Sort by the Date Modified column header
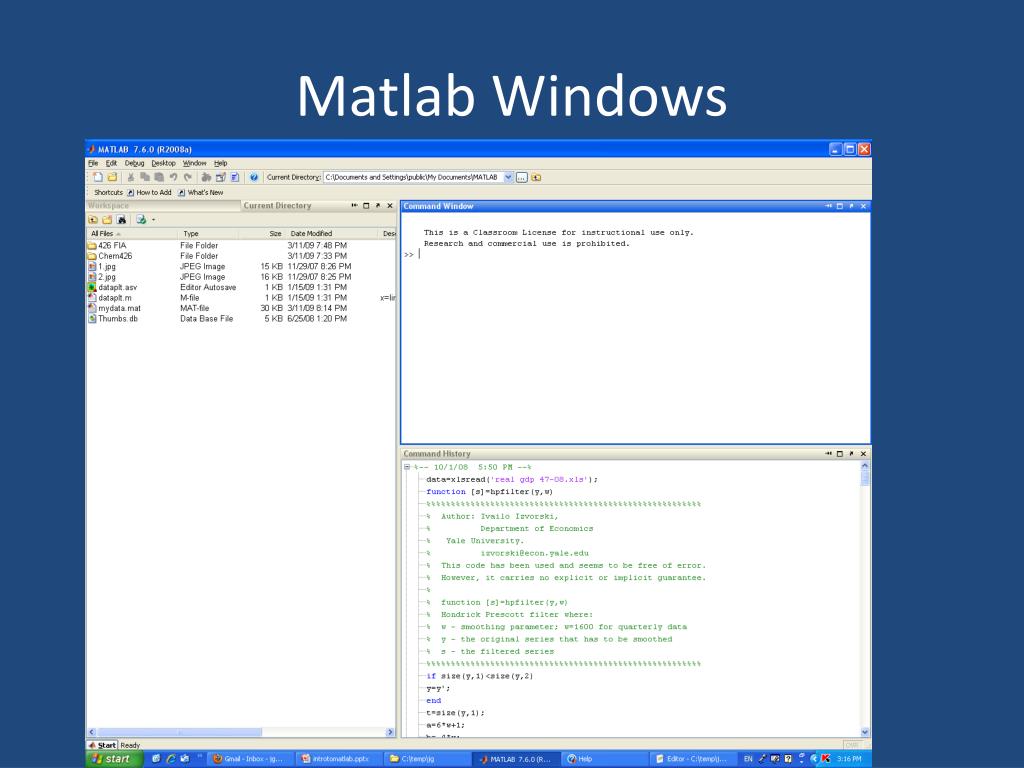This screenshot has width=1024, height=768. pyautogui.click(x=331, y=234)
